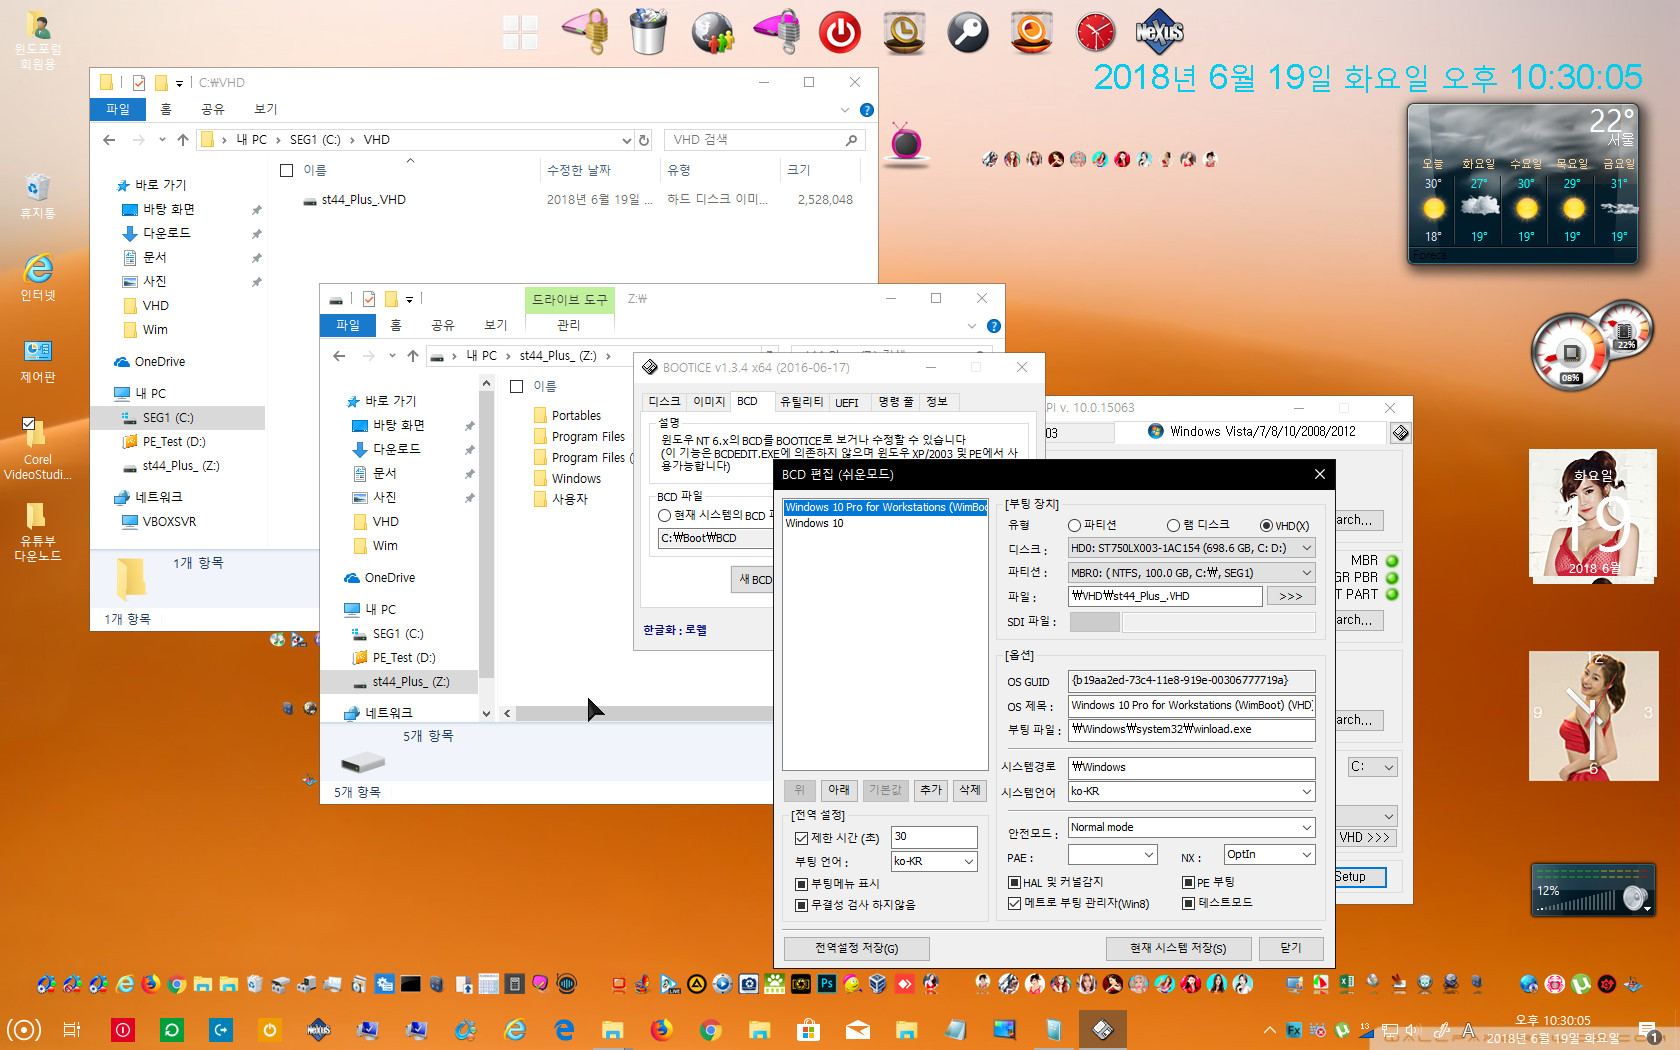Image resolution: width=1680 pixels, height=1050 pixels.
Task: Toggle the 제한 시간 (초) checkbox
Action: coord(801,838)
